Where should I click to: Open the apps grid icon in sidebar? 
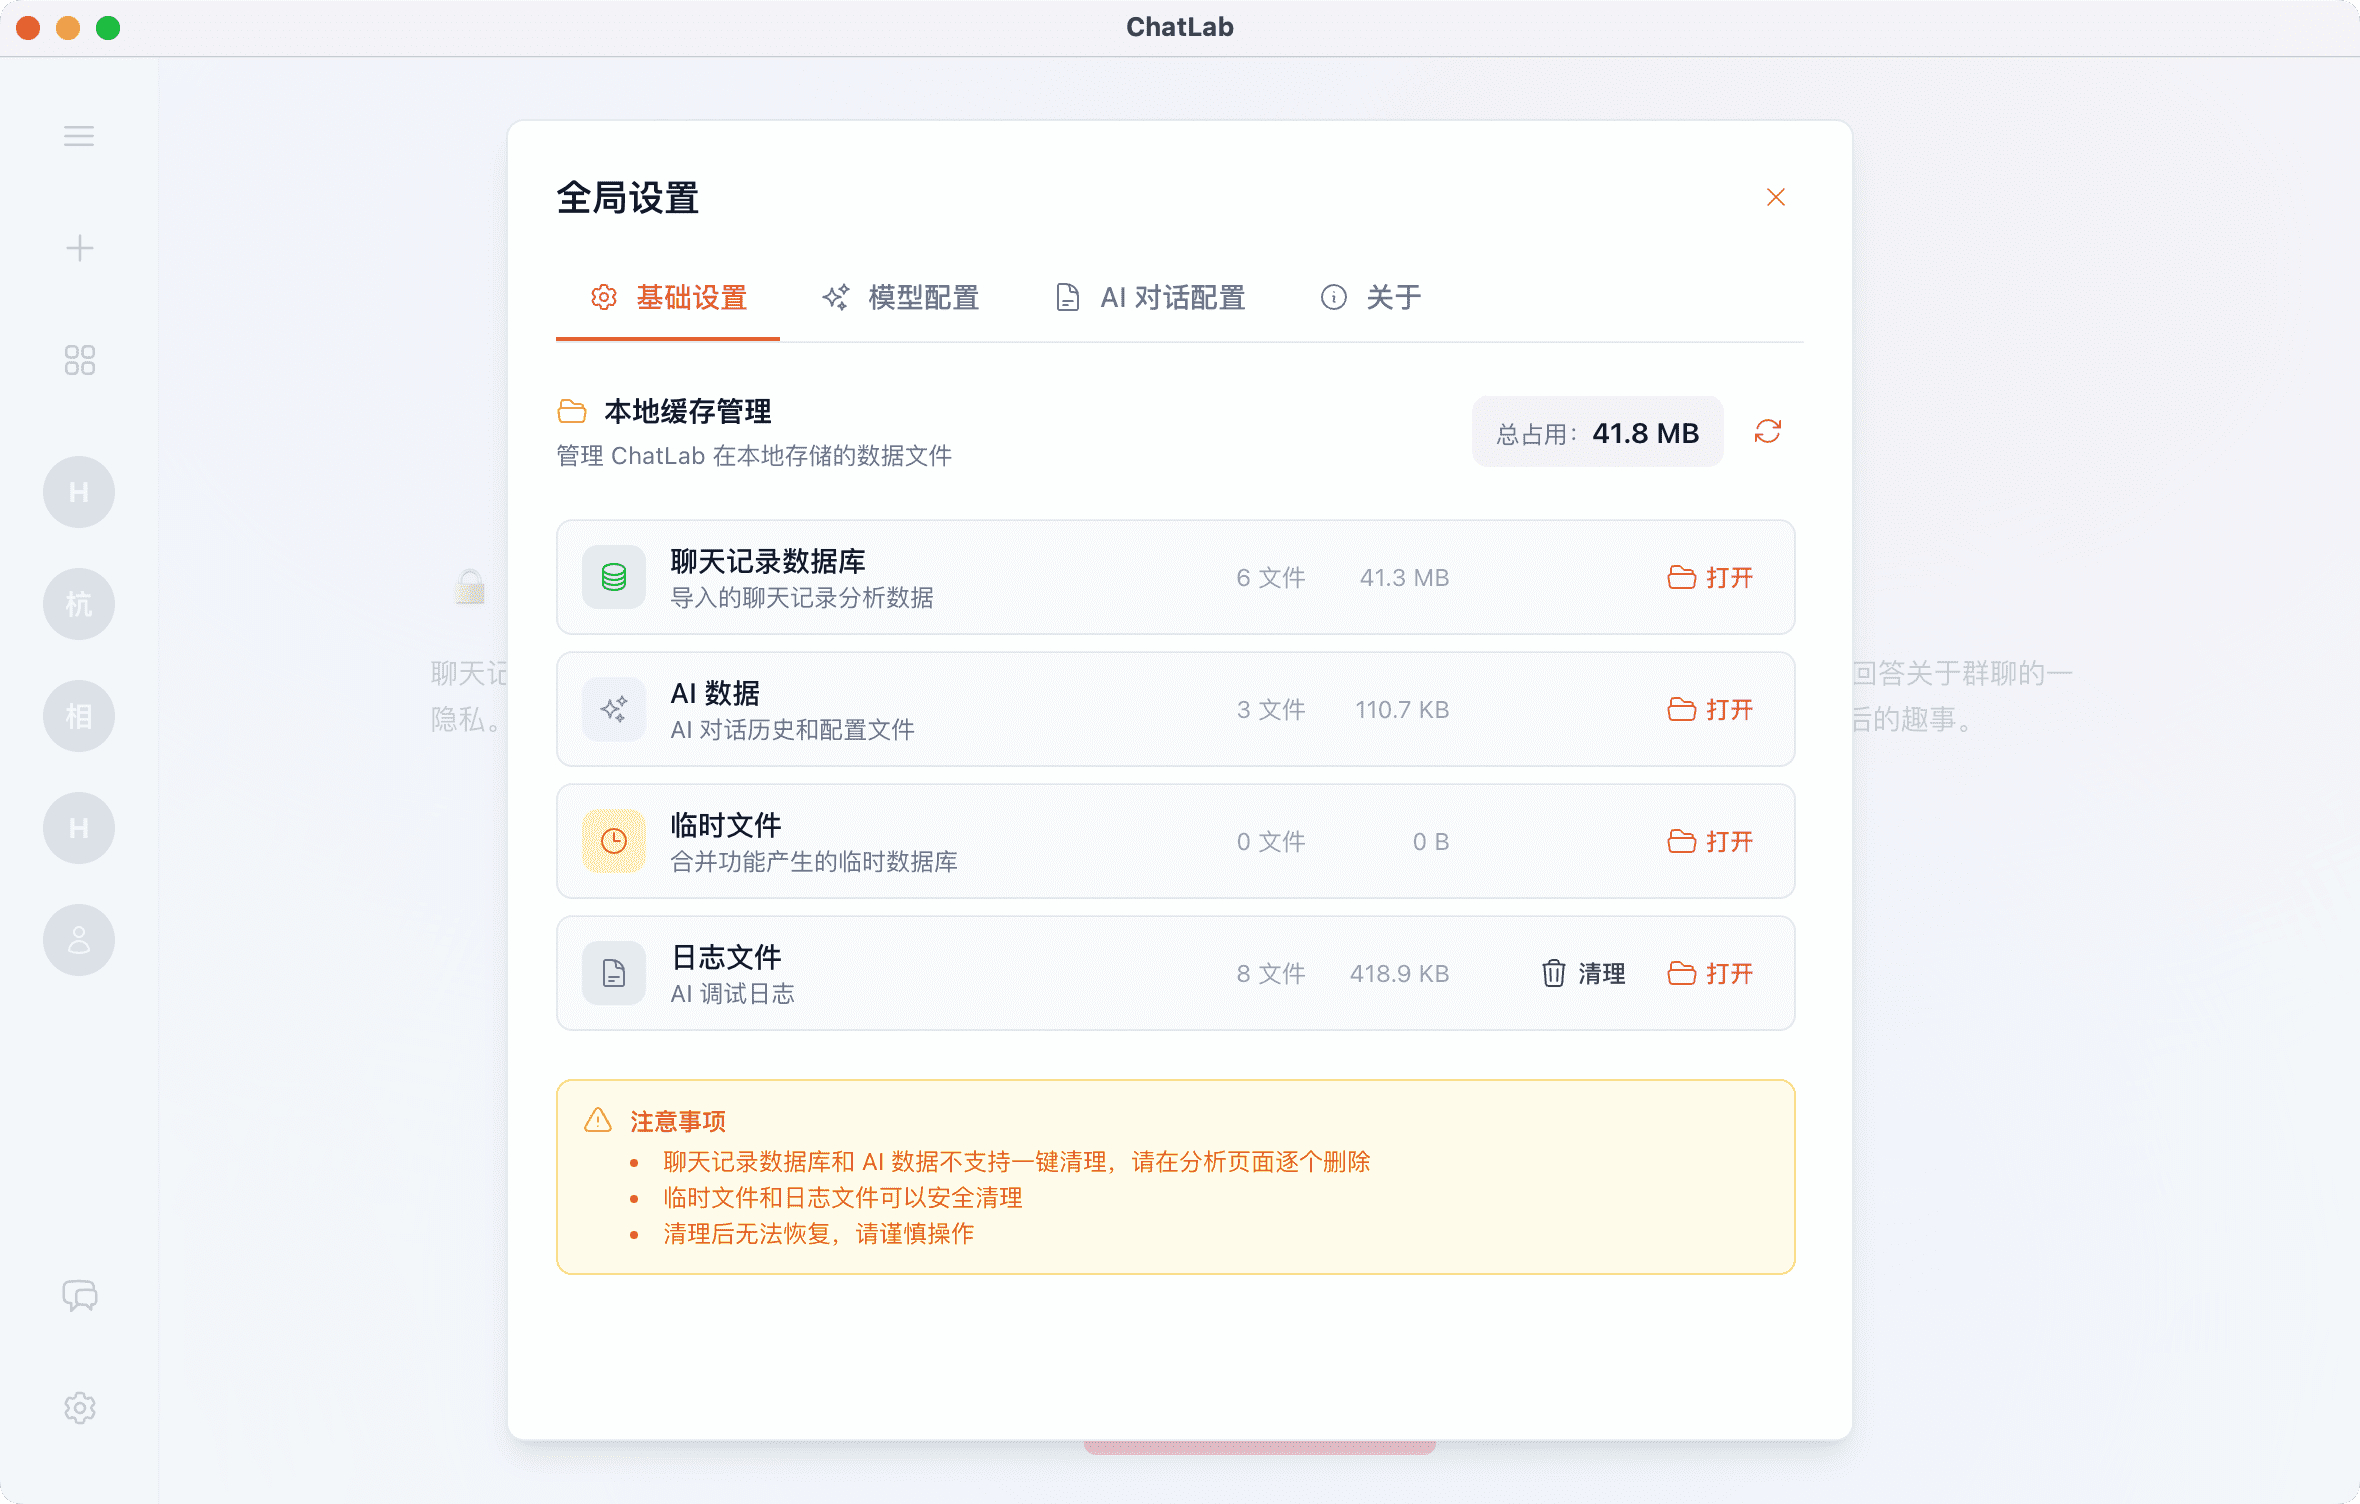[79, 360]
